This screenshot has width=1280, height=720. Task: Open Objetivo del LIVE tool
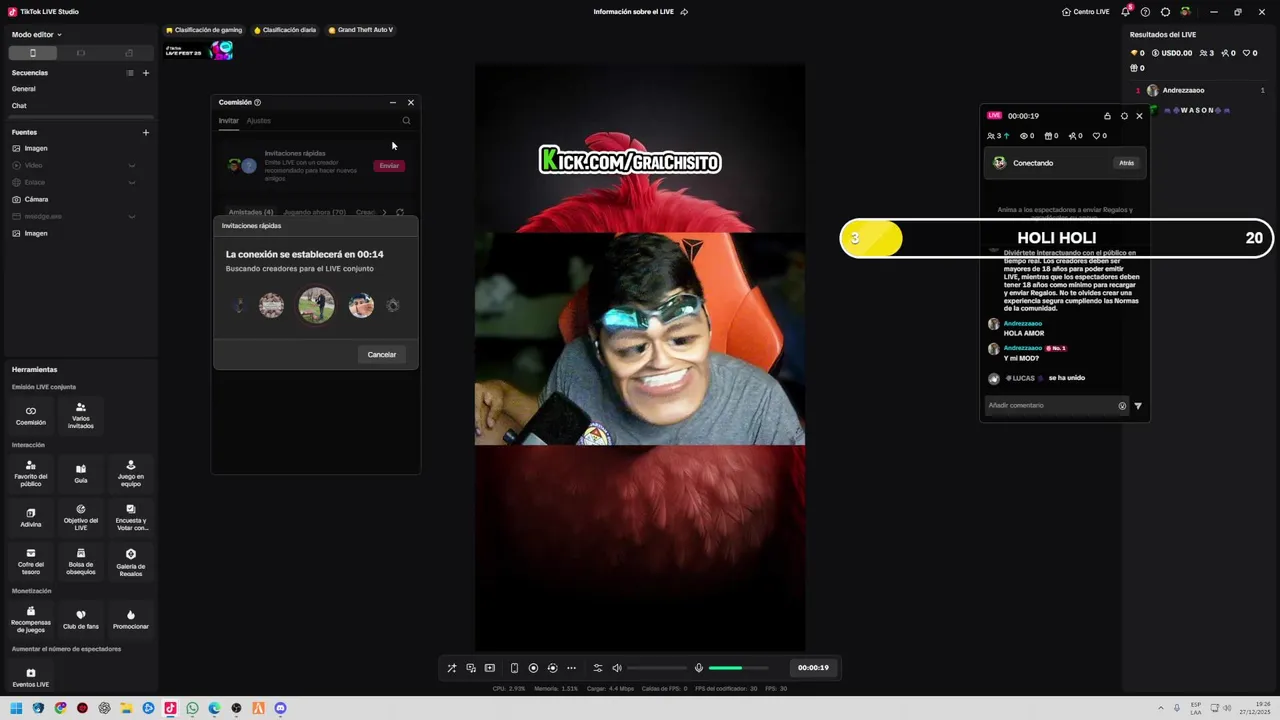81,517
